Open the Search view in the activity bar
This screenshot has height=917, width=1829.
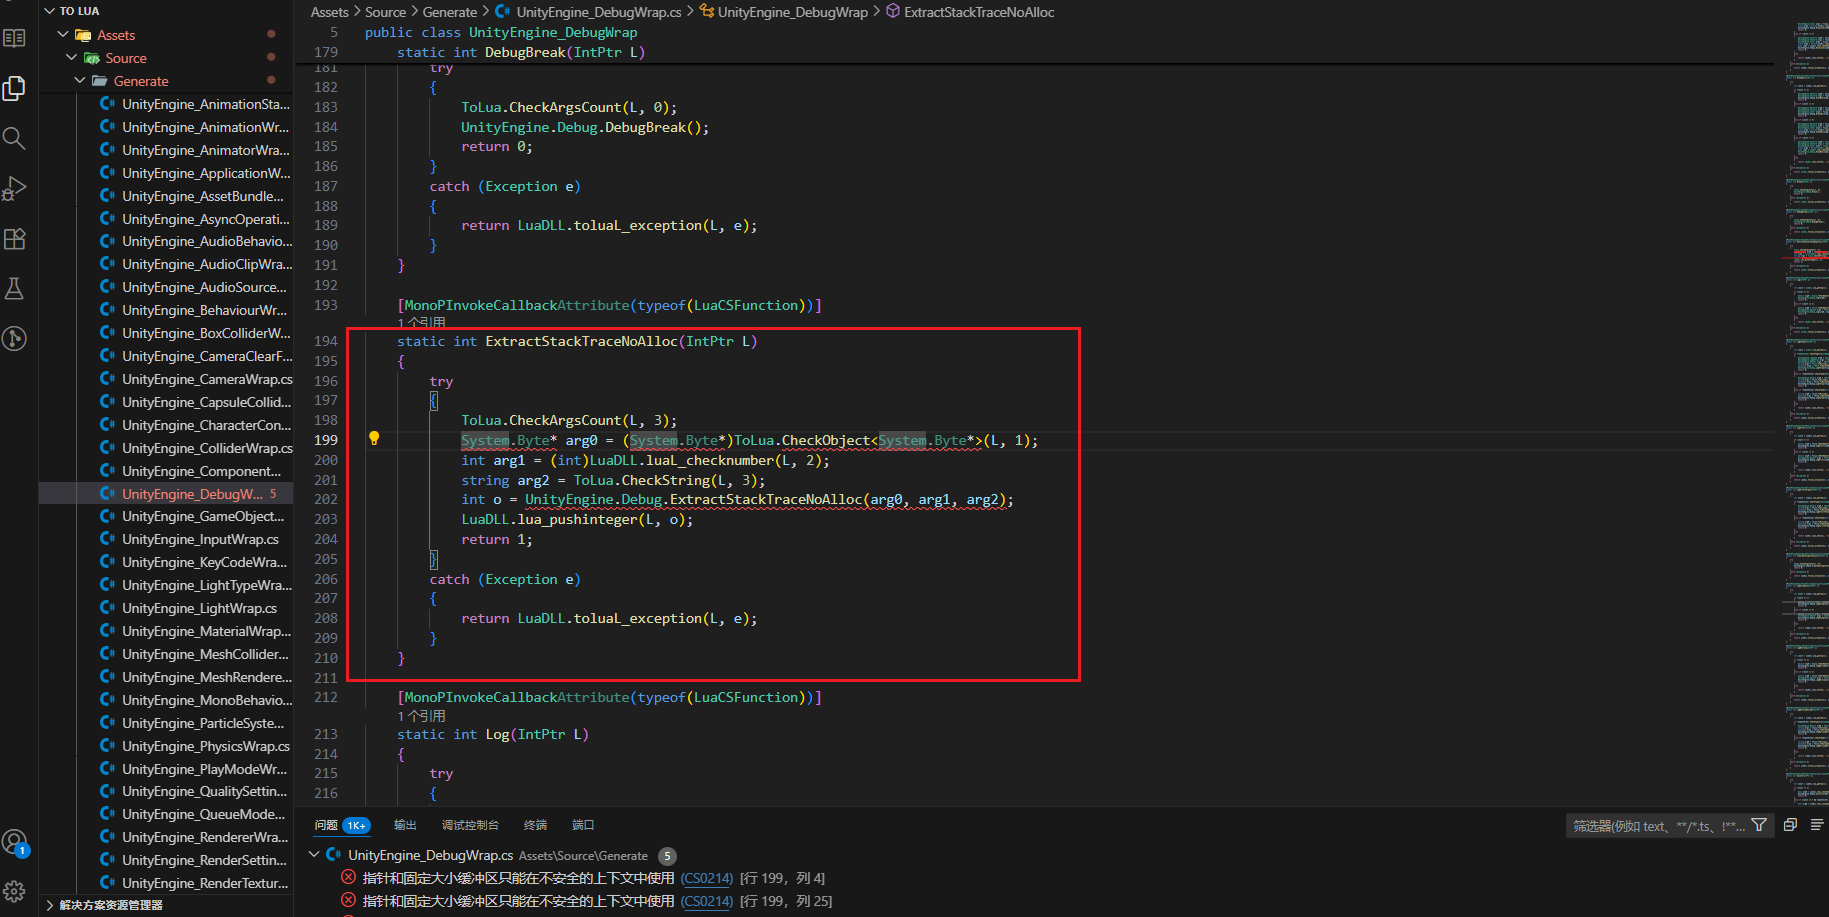[14, 138]
